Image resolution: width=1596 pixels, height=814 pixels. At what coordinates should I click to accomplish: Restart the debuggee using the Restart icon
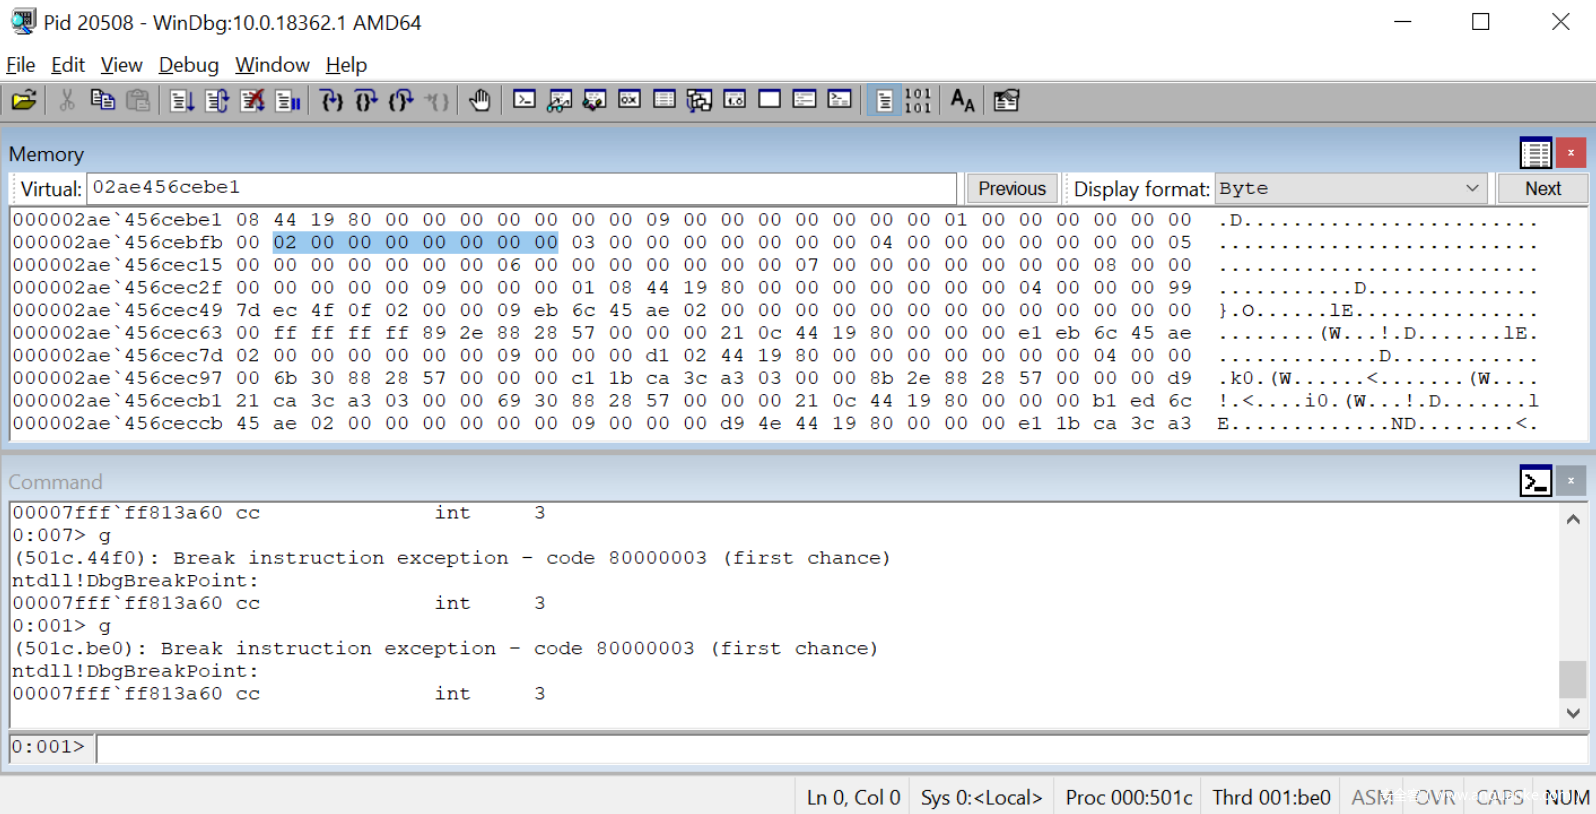[217, 100]
